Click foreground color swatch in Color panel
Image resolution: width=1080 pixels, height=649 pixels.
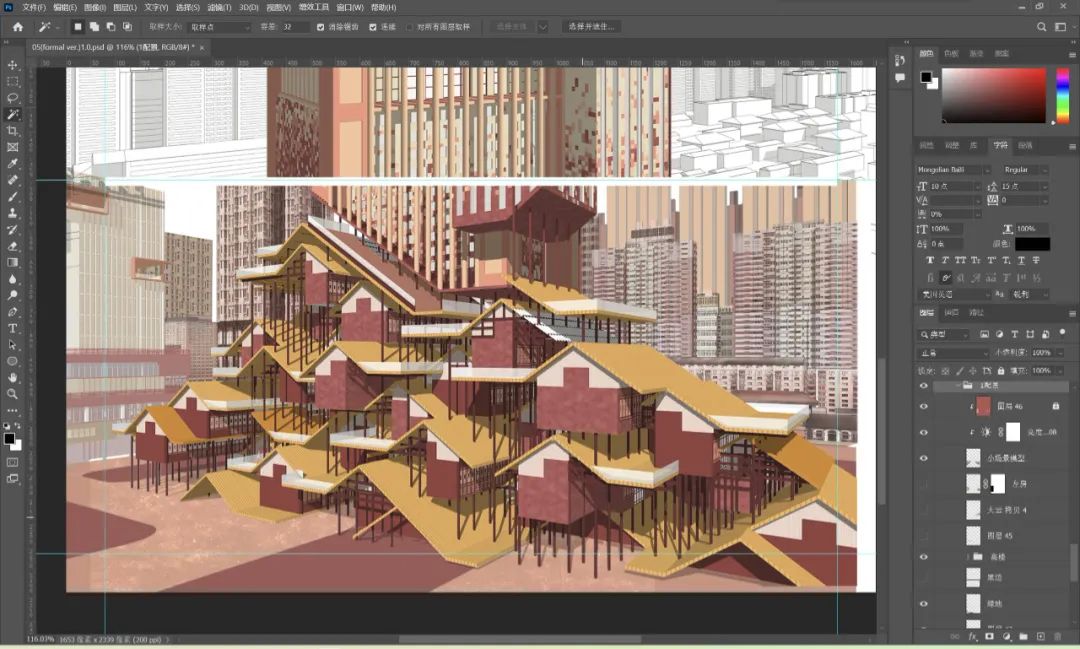pyautogui.click(x=926, y=77)
